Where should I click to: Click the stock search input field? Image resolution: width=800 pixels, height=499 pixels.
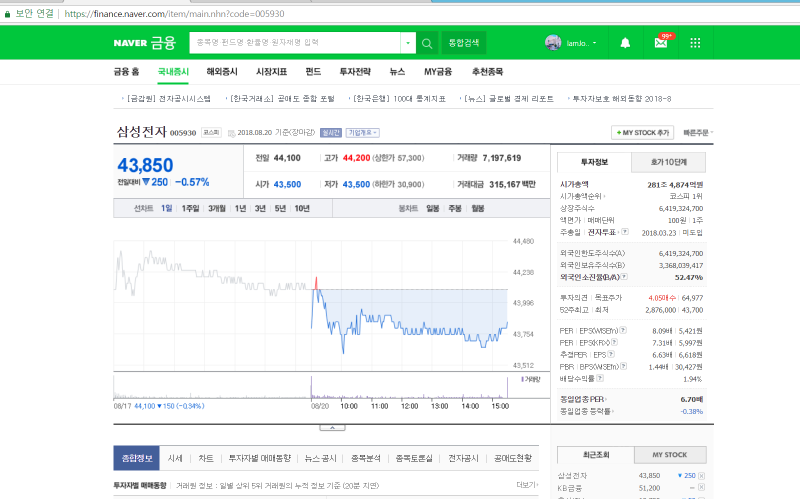coord(295,43)
